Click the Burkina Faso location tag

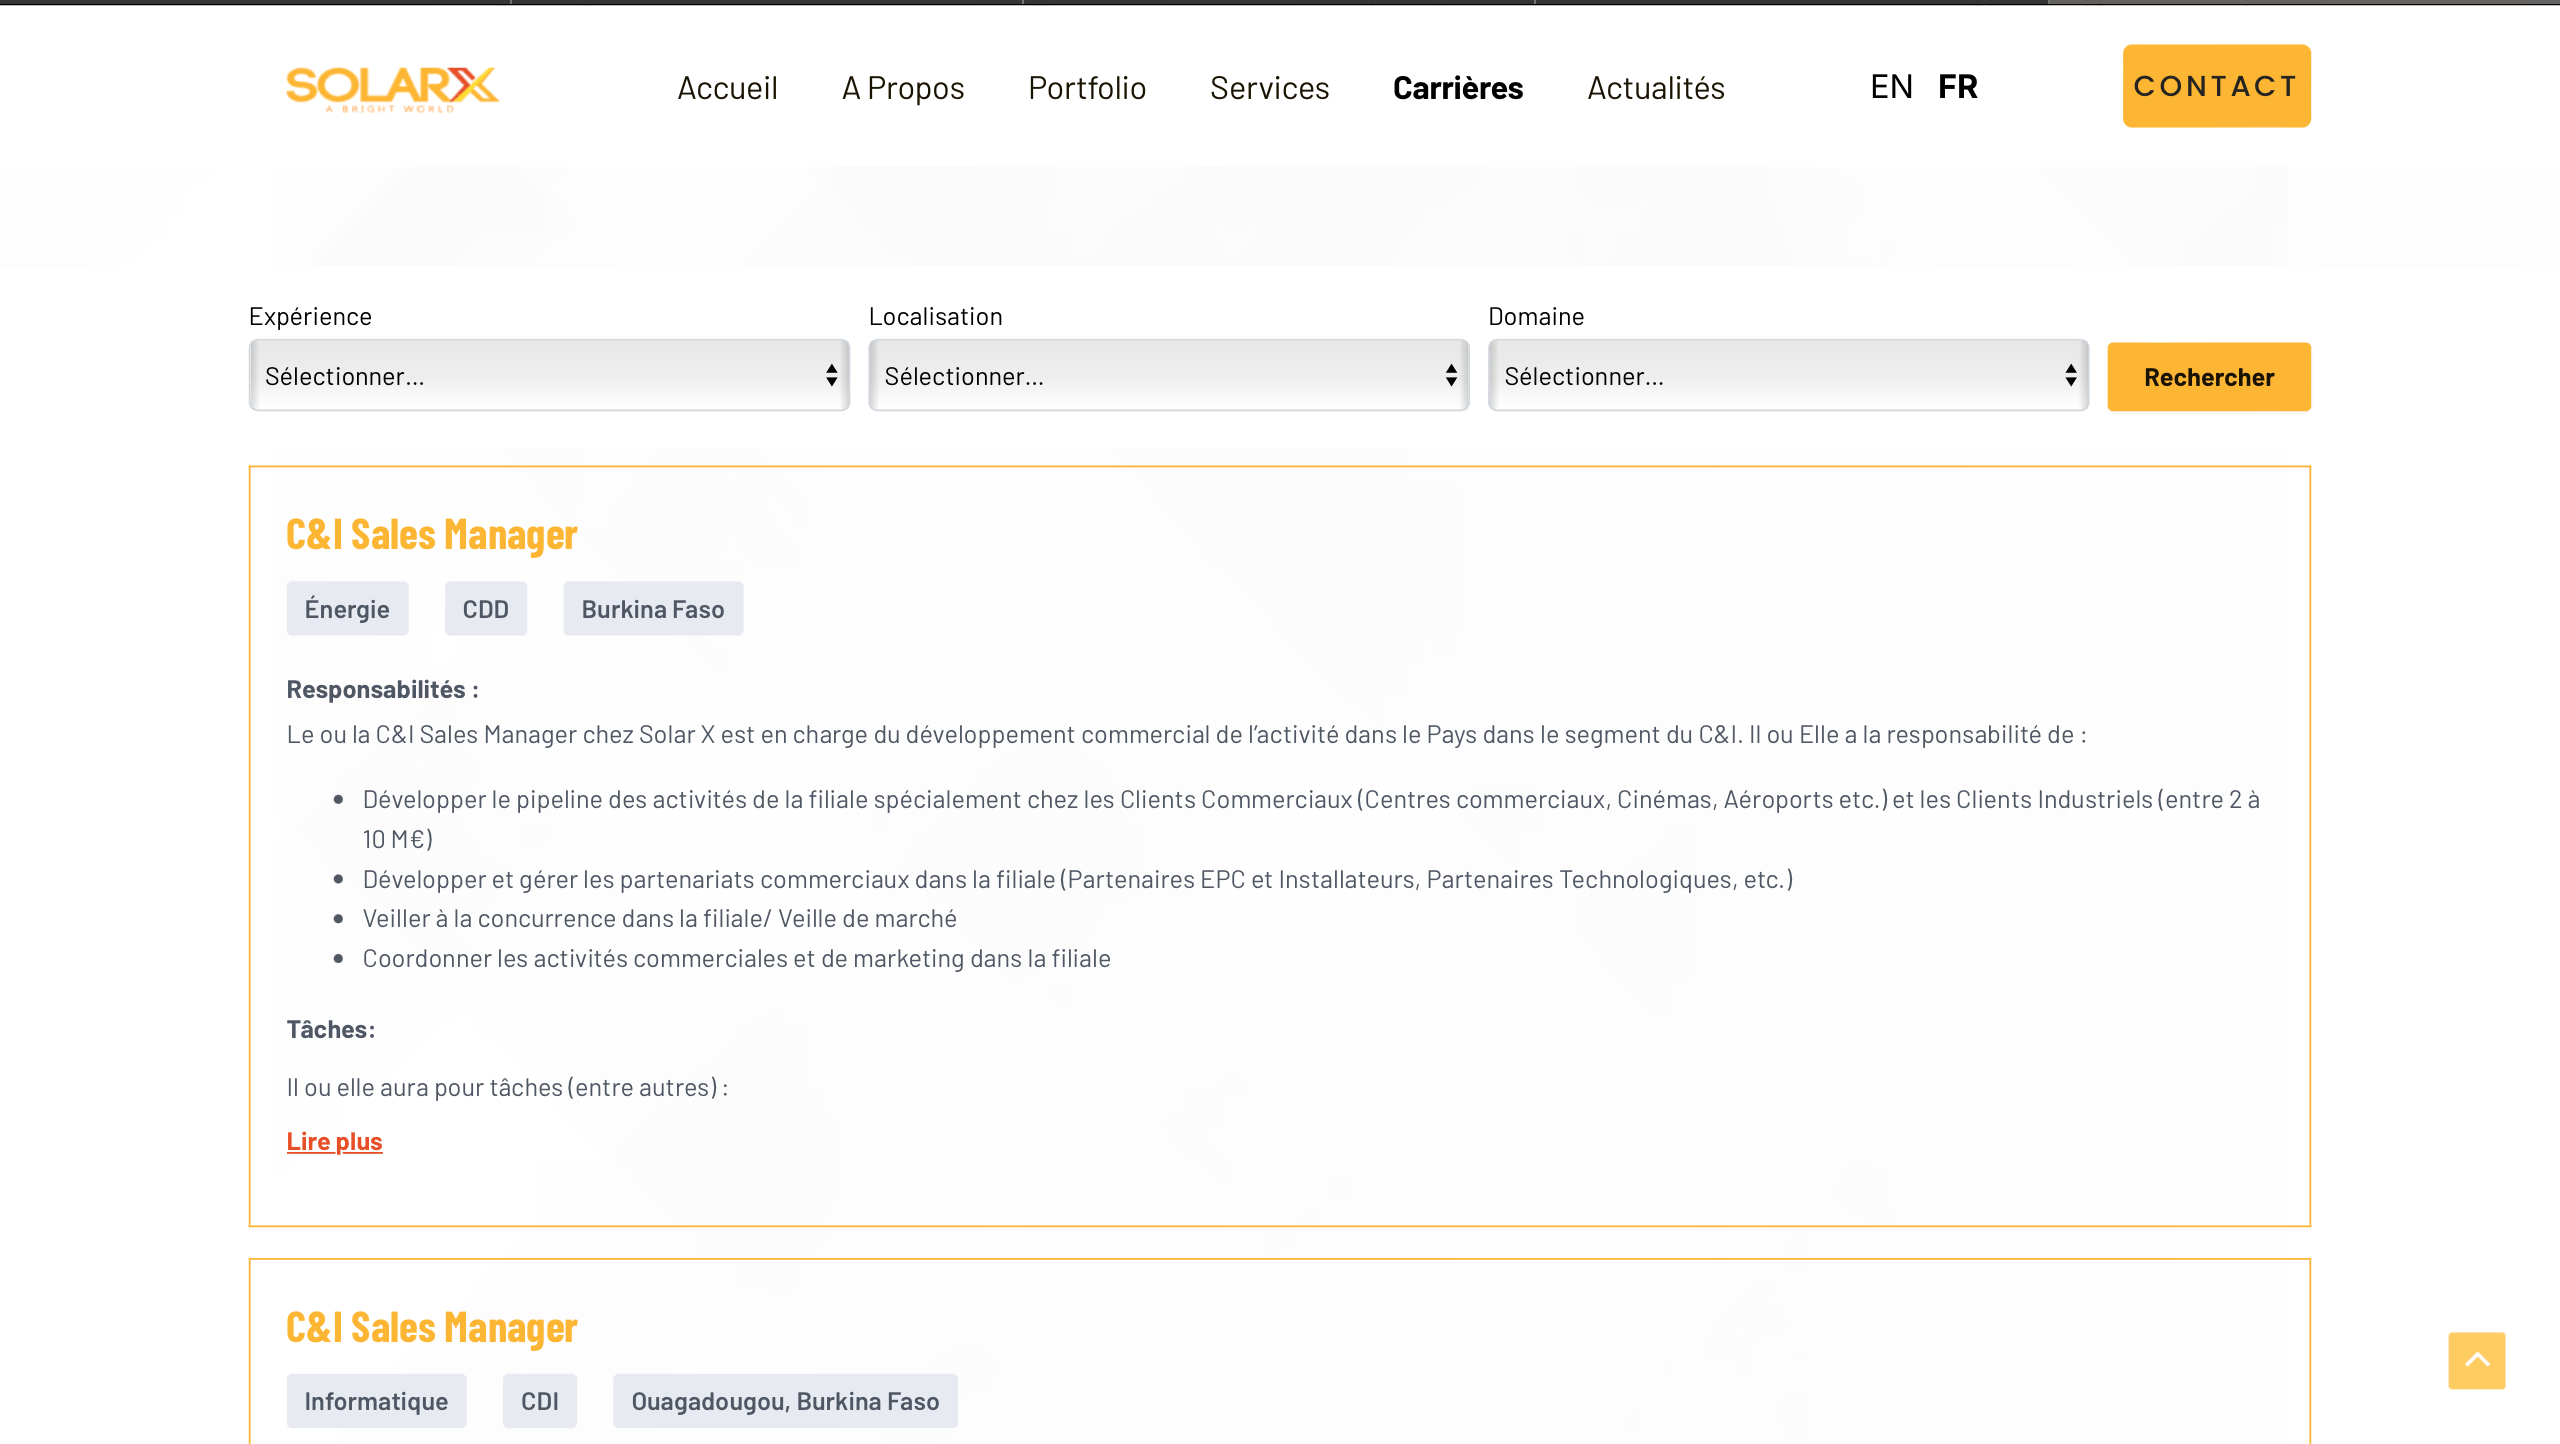coord(652,609)
